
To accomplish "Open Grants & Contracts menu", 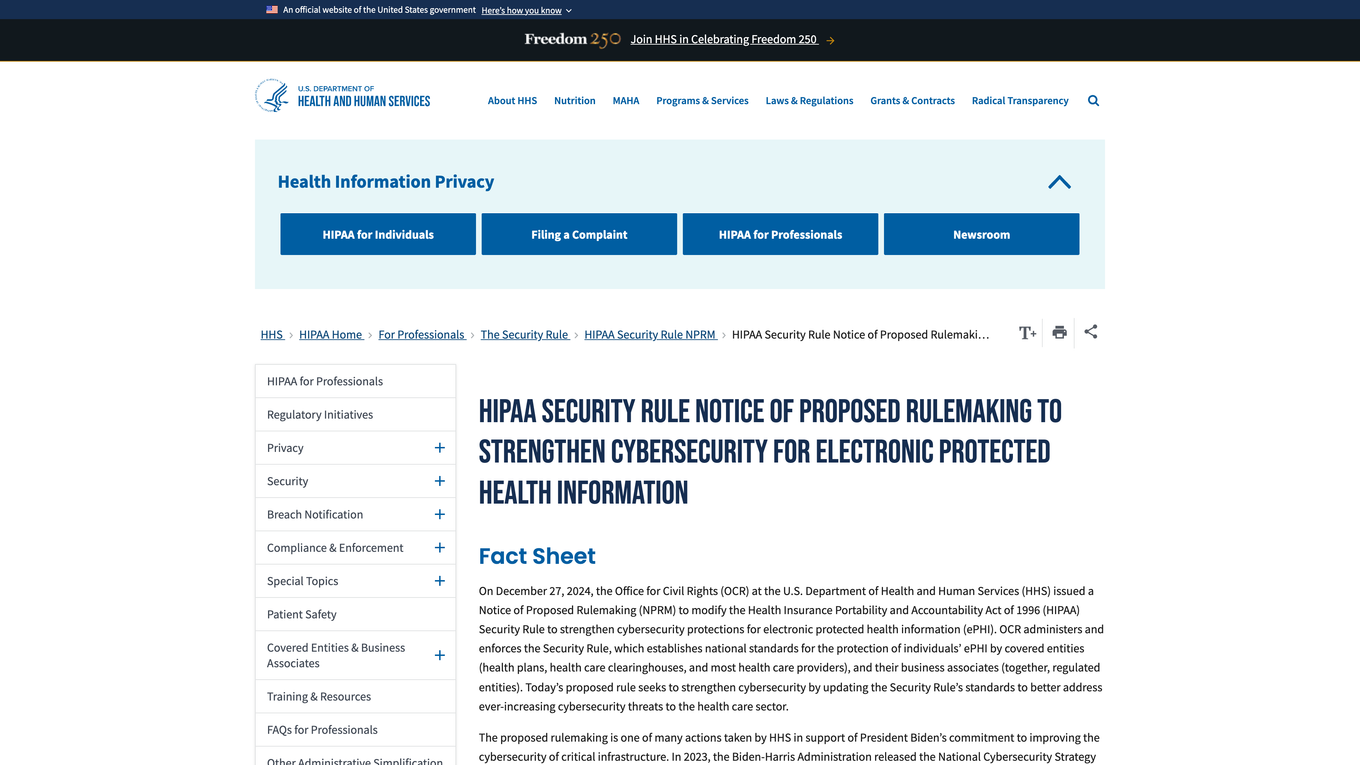I will 912,101.
